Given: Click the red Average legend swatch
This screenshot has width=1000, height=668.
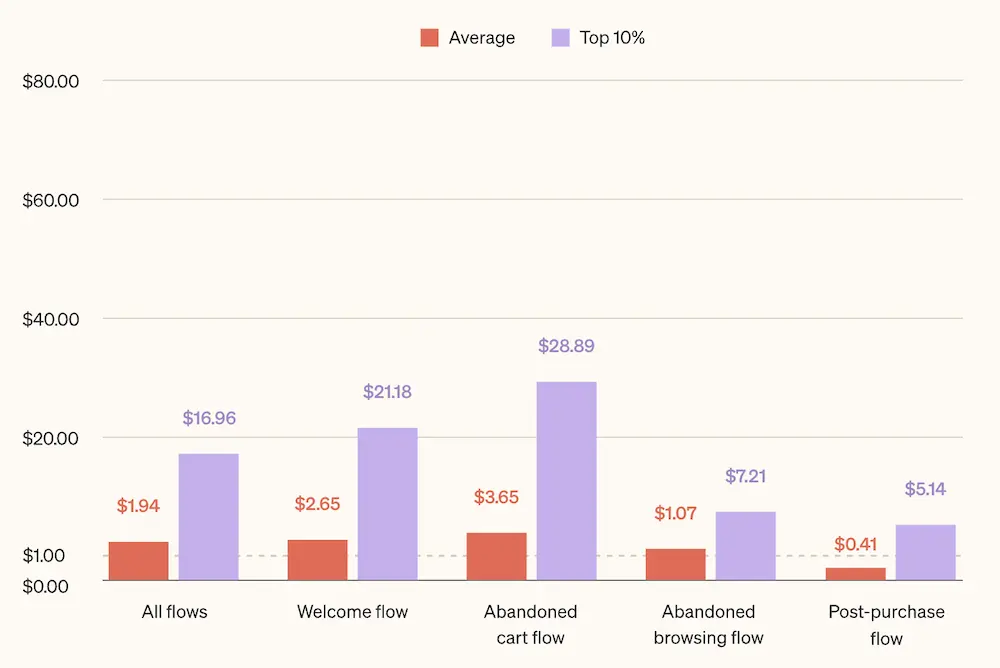Looking at the screenshot, I should point(430,38).
